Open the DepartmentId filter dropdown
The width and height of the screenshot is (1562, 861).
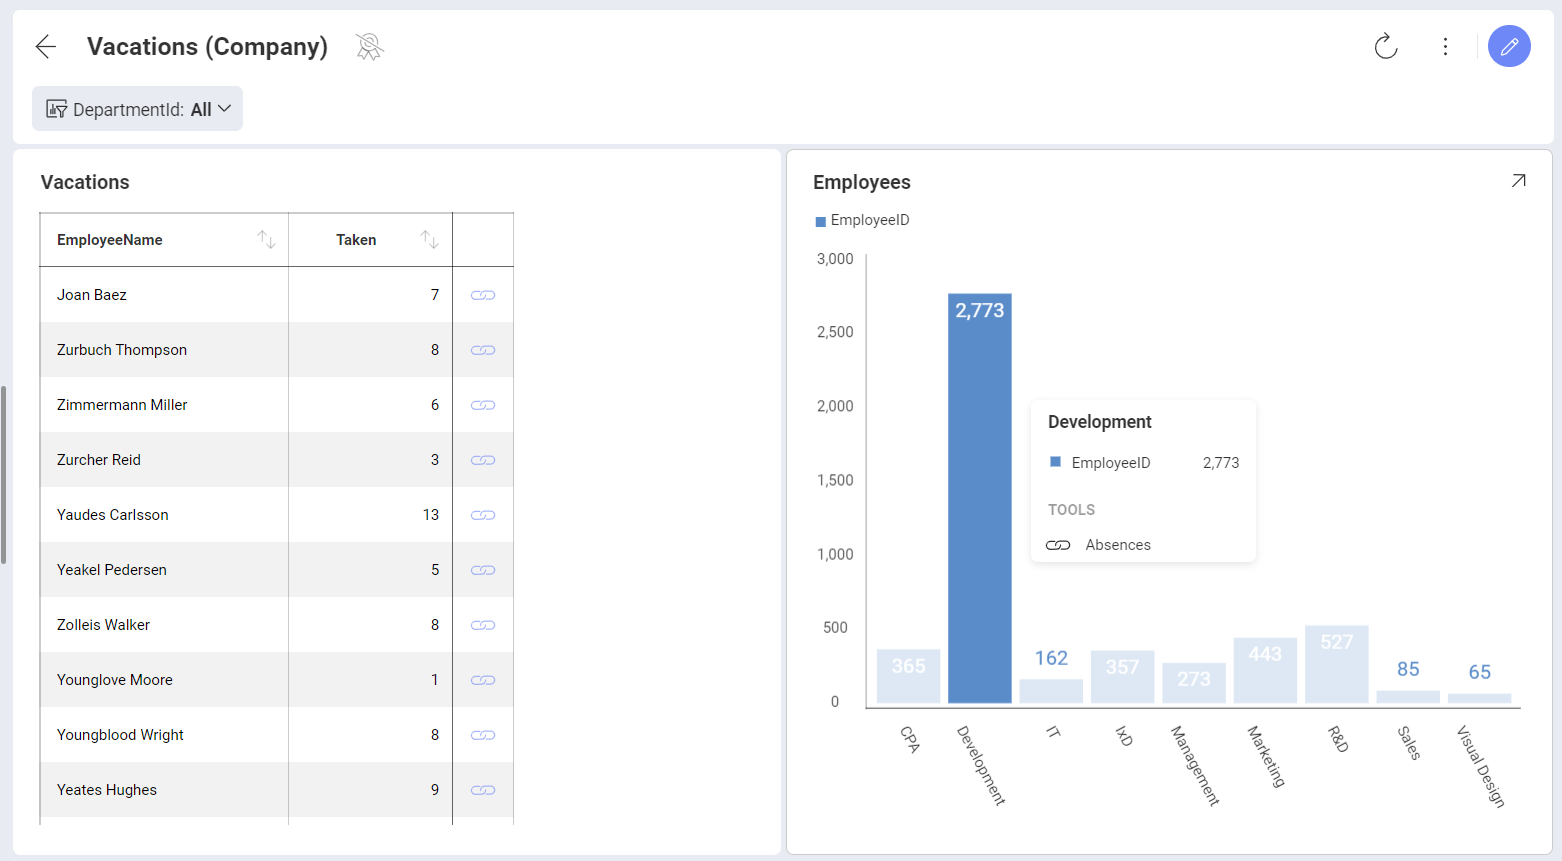click(x=138, y=109)
